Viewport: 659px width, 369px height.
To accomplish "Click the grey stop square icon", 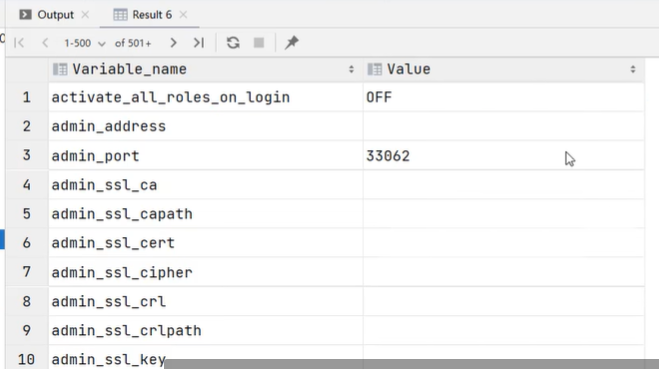I will [x=259, y=43].
